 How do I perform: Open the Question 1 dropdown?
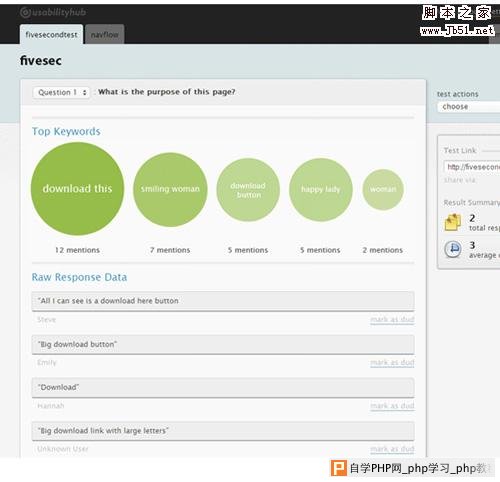(x=61, y=92)
